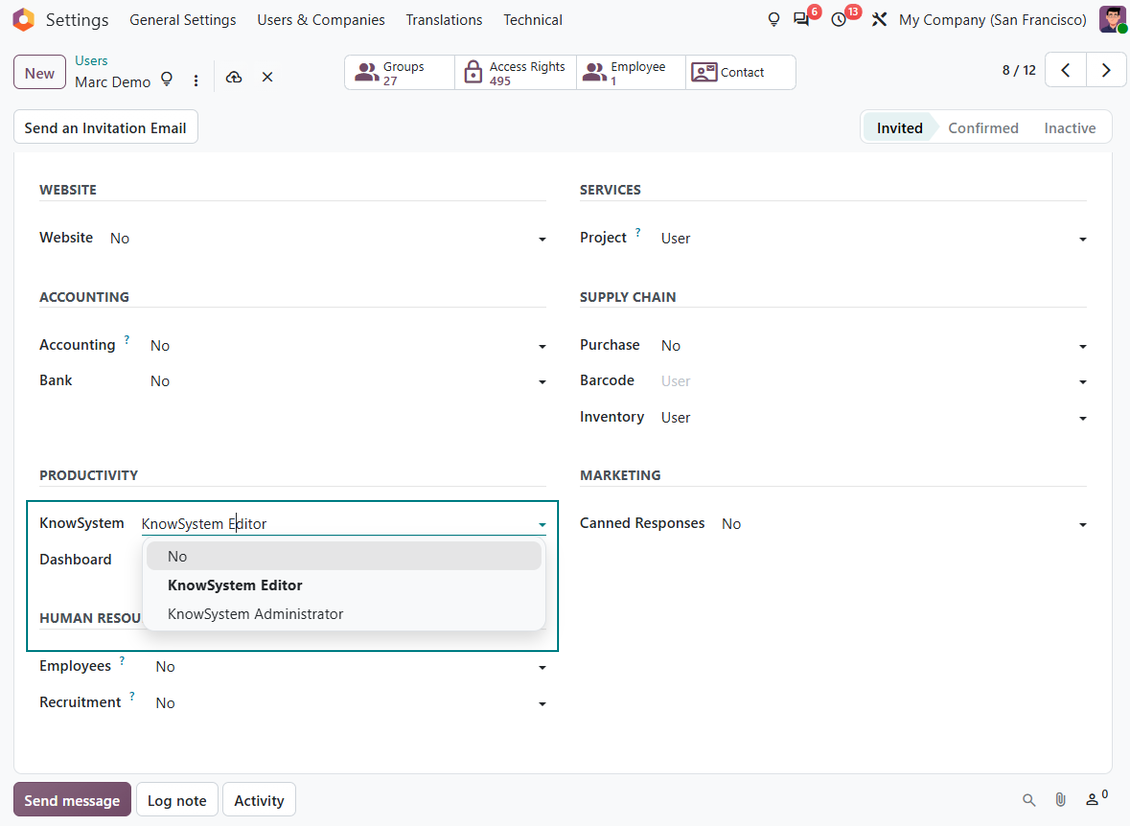
Task: Collapse the KnowSystem dropdown arrow
Action: [x=542, y=525]
